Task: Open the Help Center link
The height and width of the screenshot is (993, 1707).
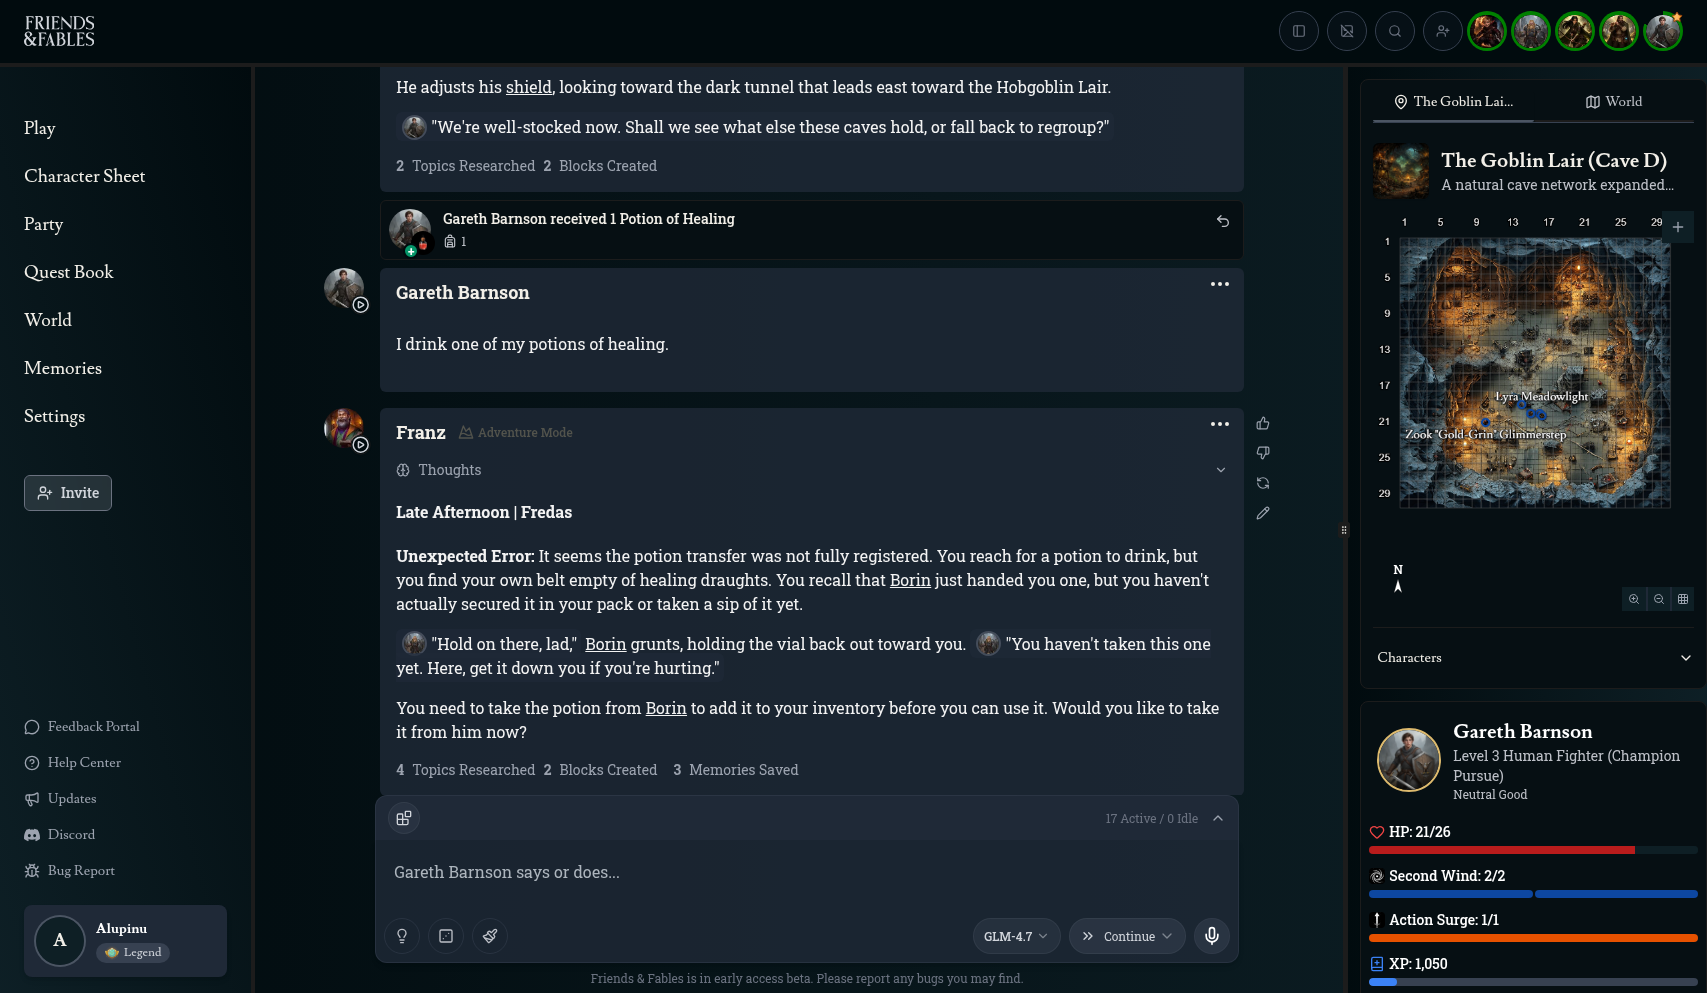Action: pyautogui.click(x=84, y=763)
